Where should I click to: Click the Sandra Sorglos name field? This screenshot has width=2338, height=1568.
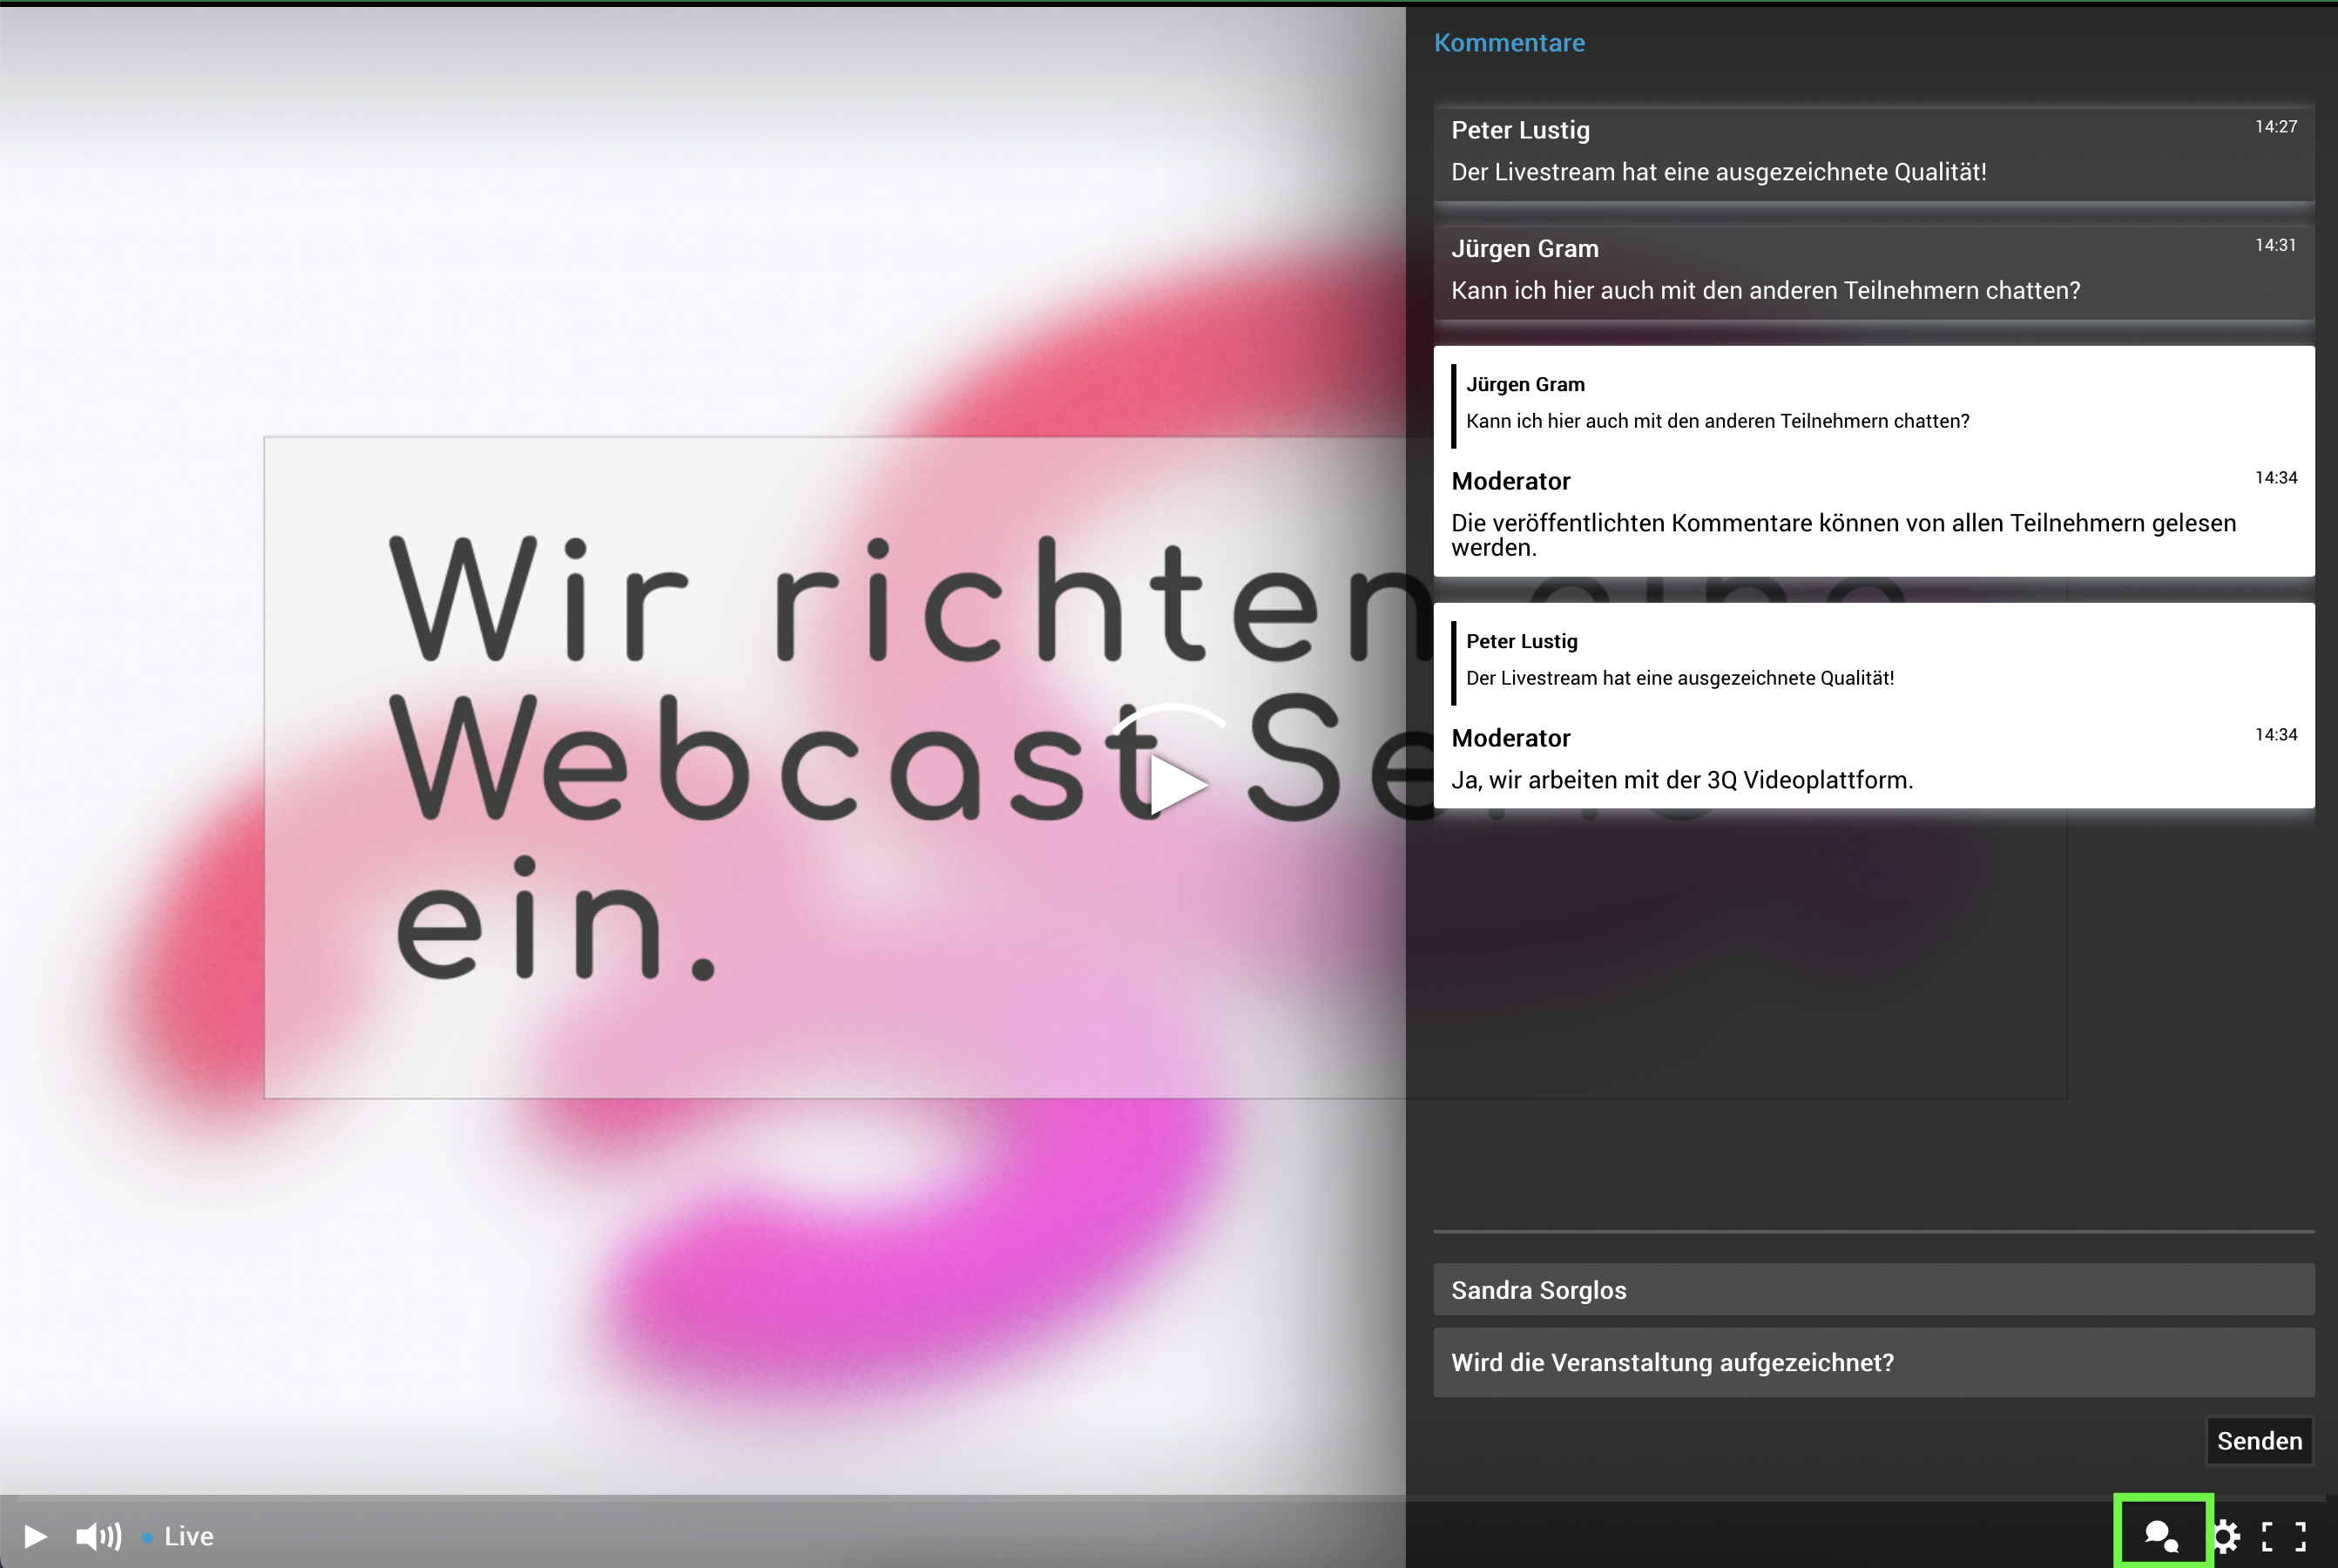[1872, 1290]
